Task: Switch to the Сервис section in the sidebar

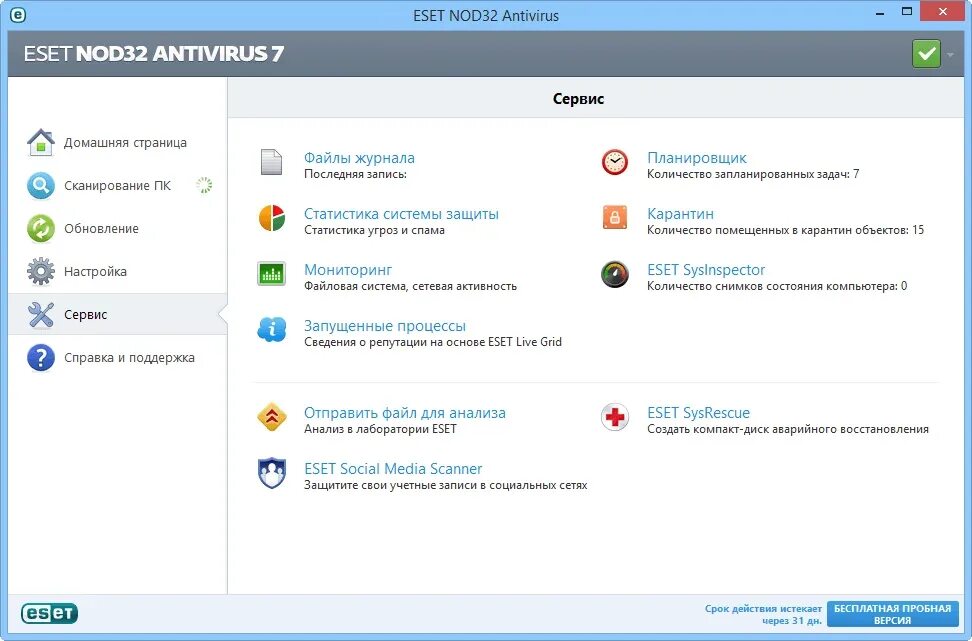Action: (x=85, y=314)
